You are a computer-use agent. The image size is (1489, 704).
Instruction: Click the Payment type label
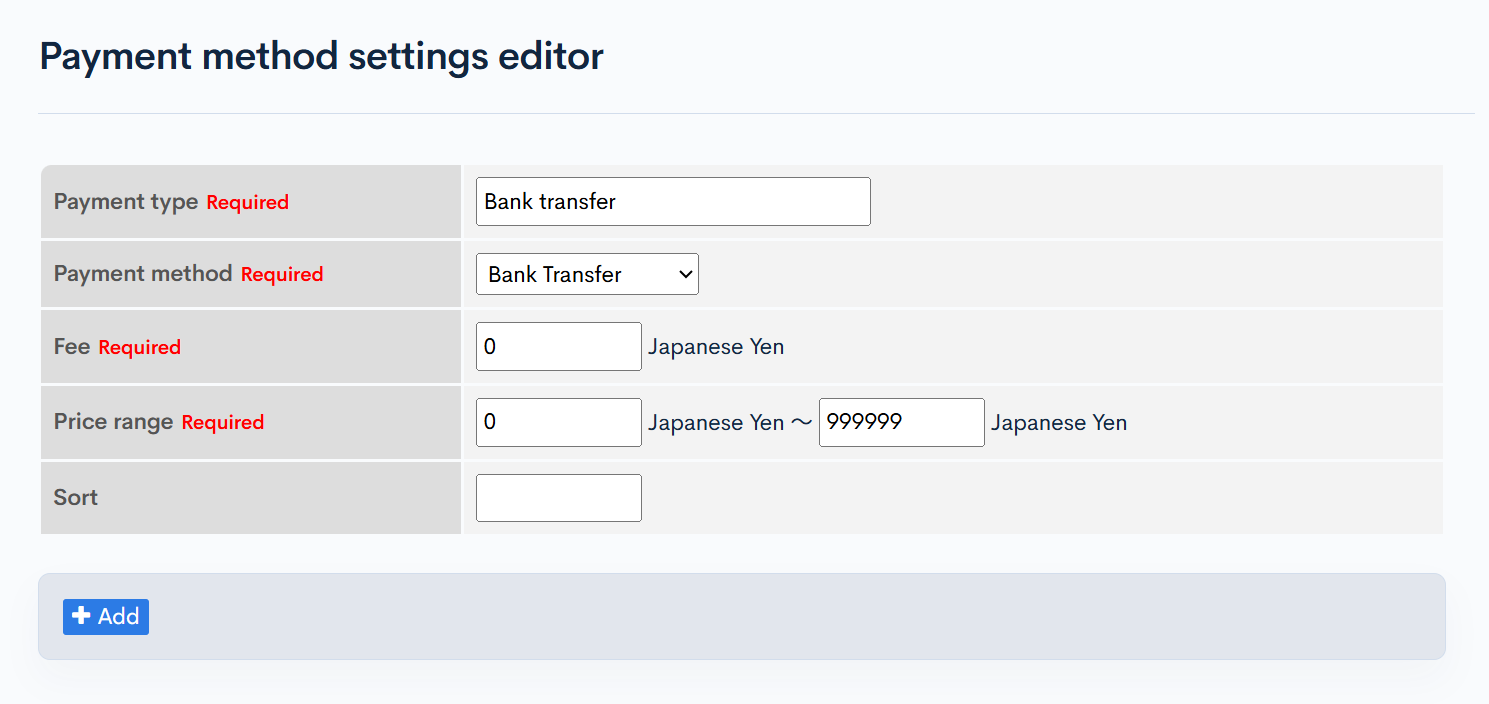126,202
